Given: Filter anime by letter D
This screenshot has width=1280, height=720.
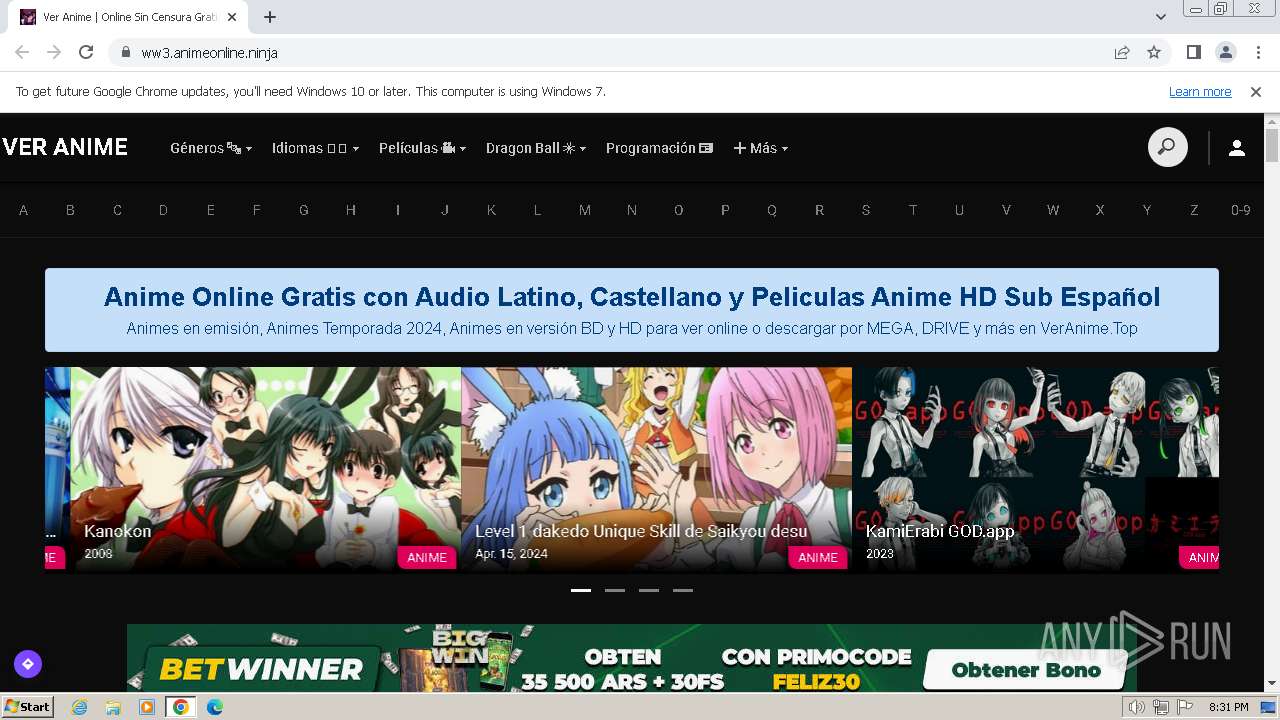Looking at the screenshot, I should click(163, 210).
